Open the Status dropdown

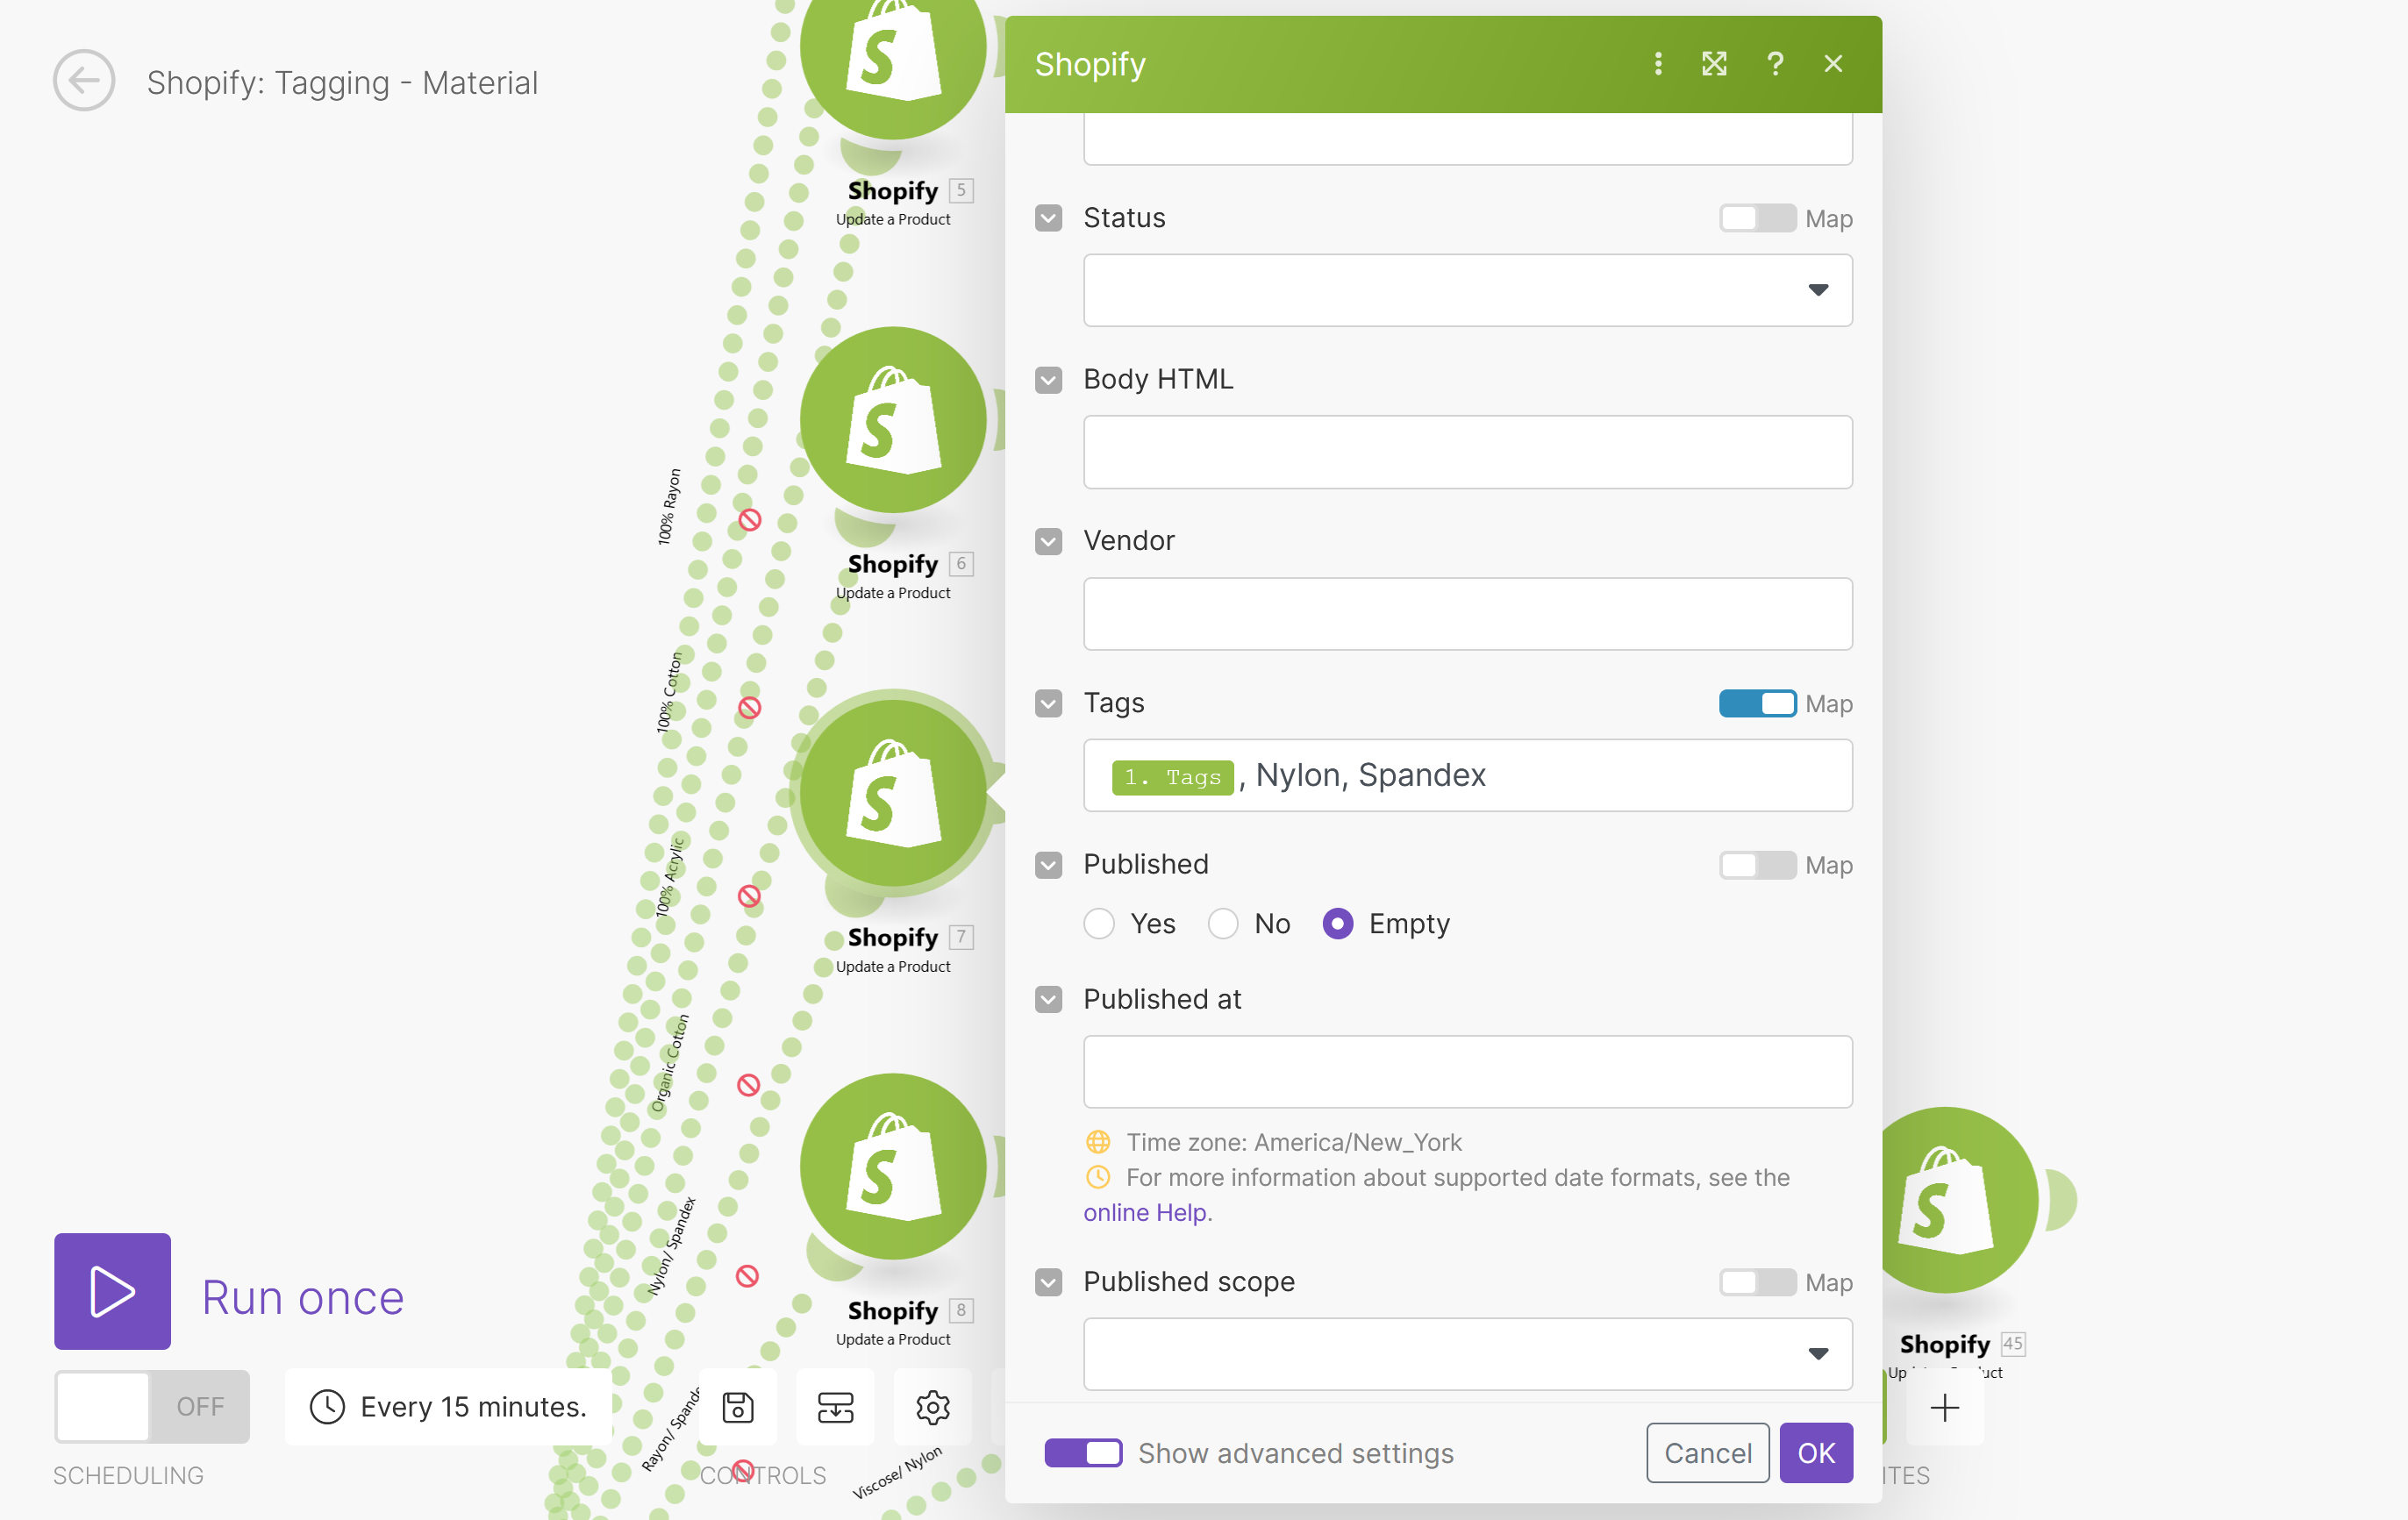click(1468, 290)
